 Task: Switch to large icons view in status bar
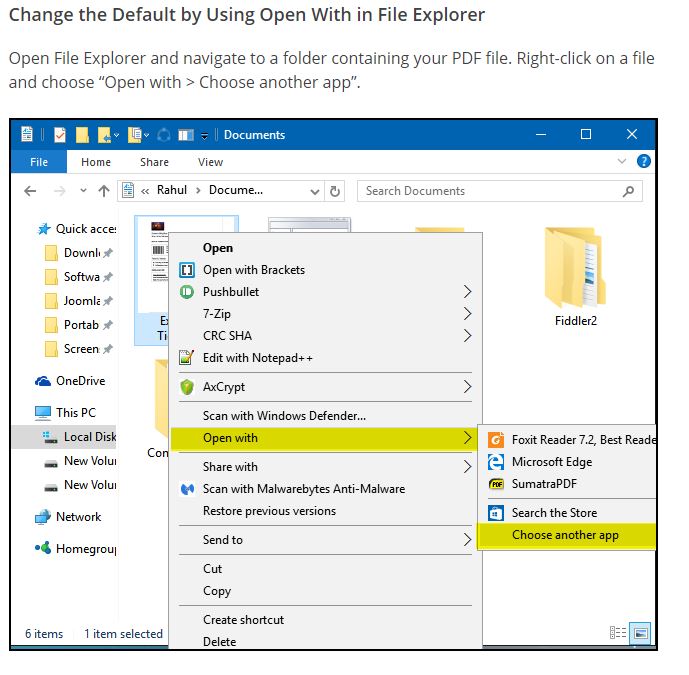coord(640,633)
